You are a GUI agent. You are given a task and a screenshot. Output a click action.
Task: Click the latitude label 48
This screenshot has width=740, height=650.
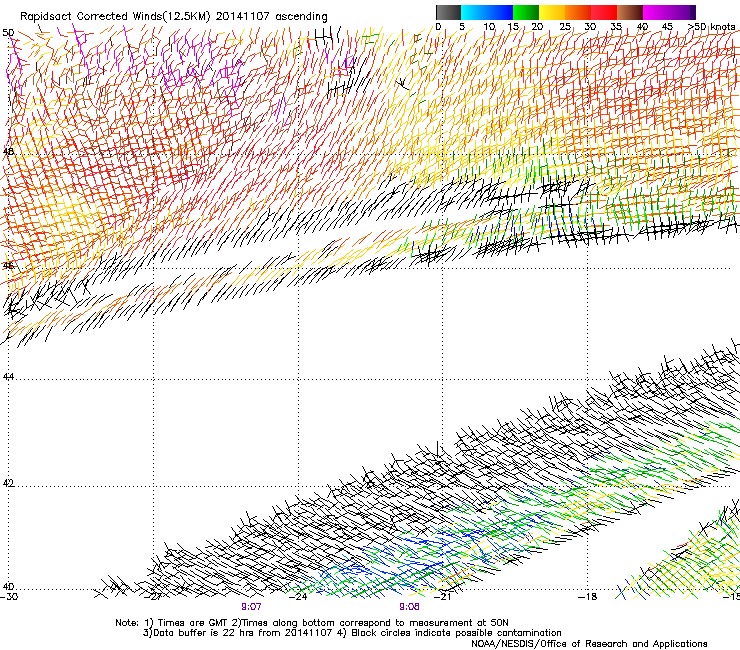pos(8,152)
